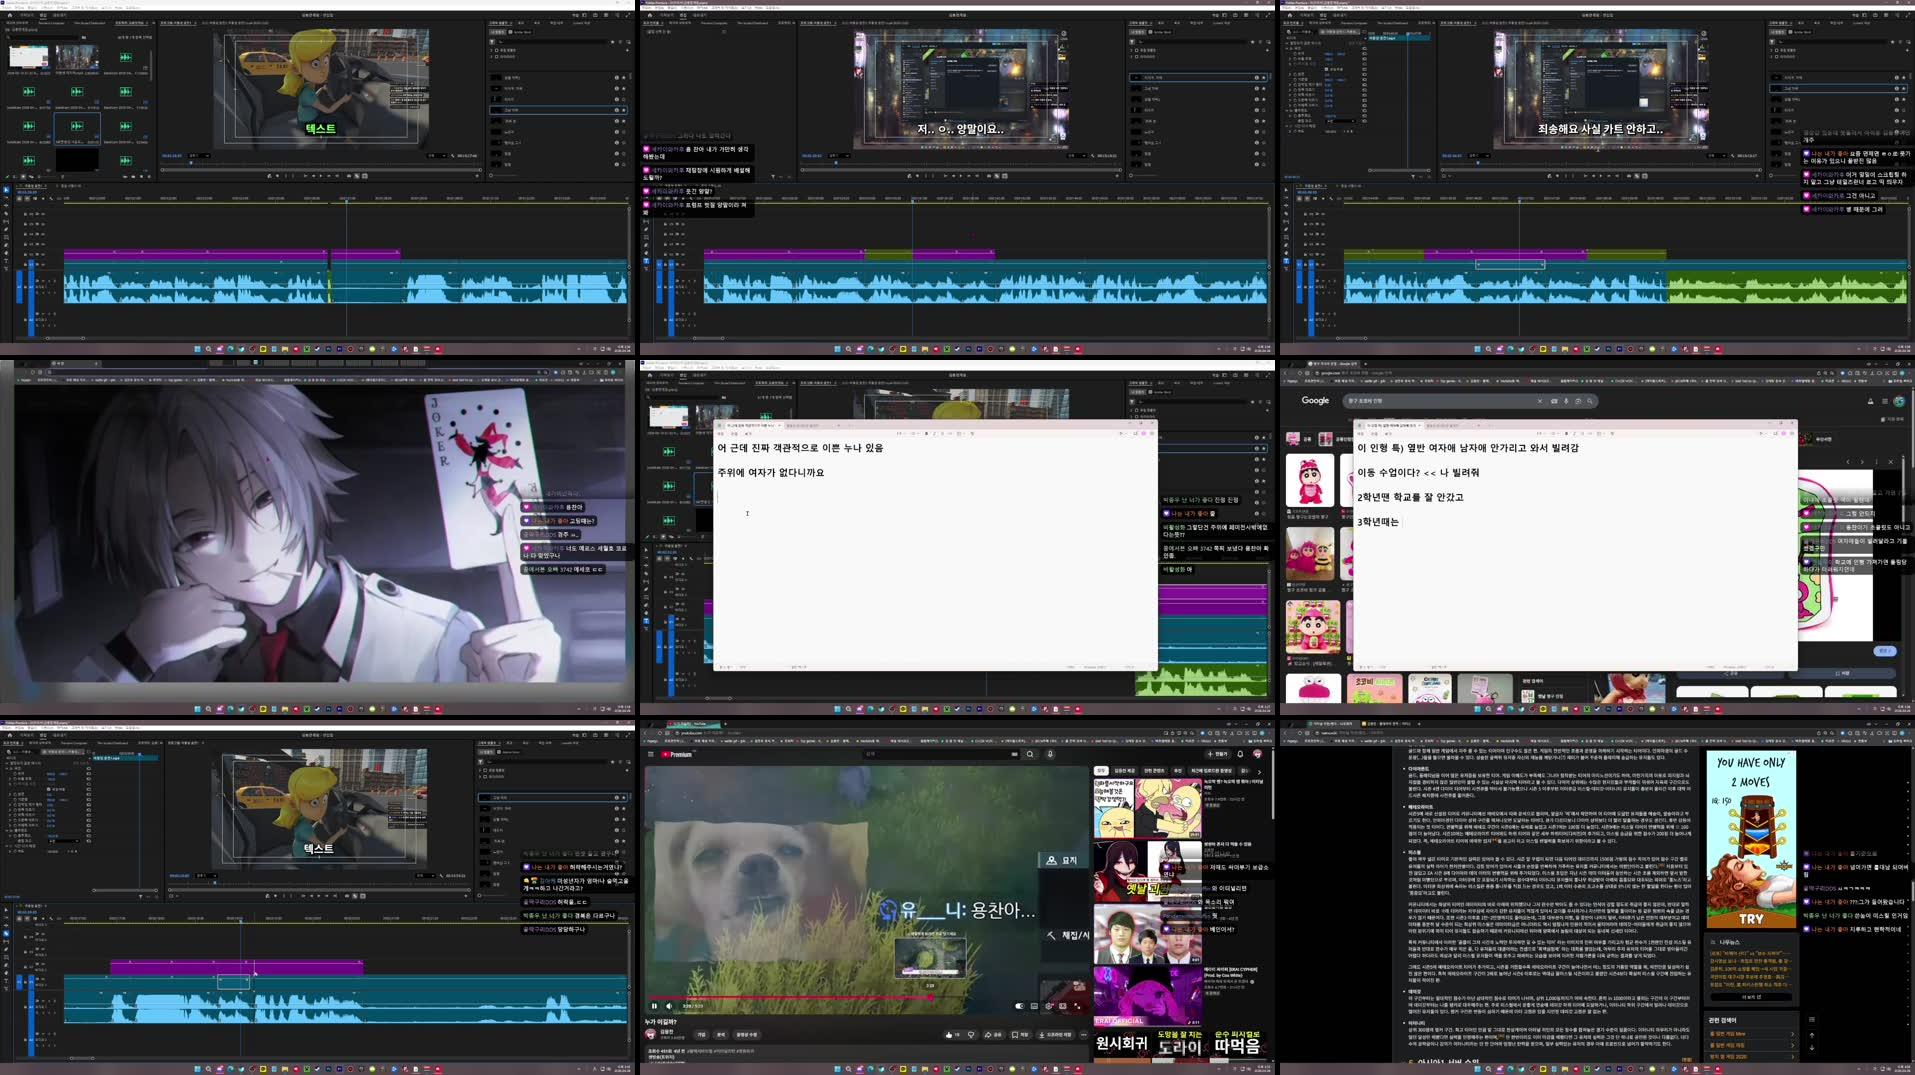Viewport: 1915px width, 1075px height.
Task: Open the three-suited-men recommended video thumbnail
Action: (1147, 934)
